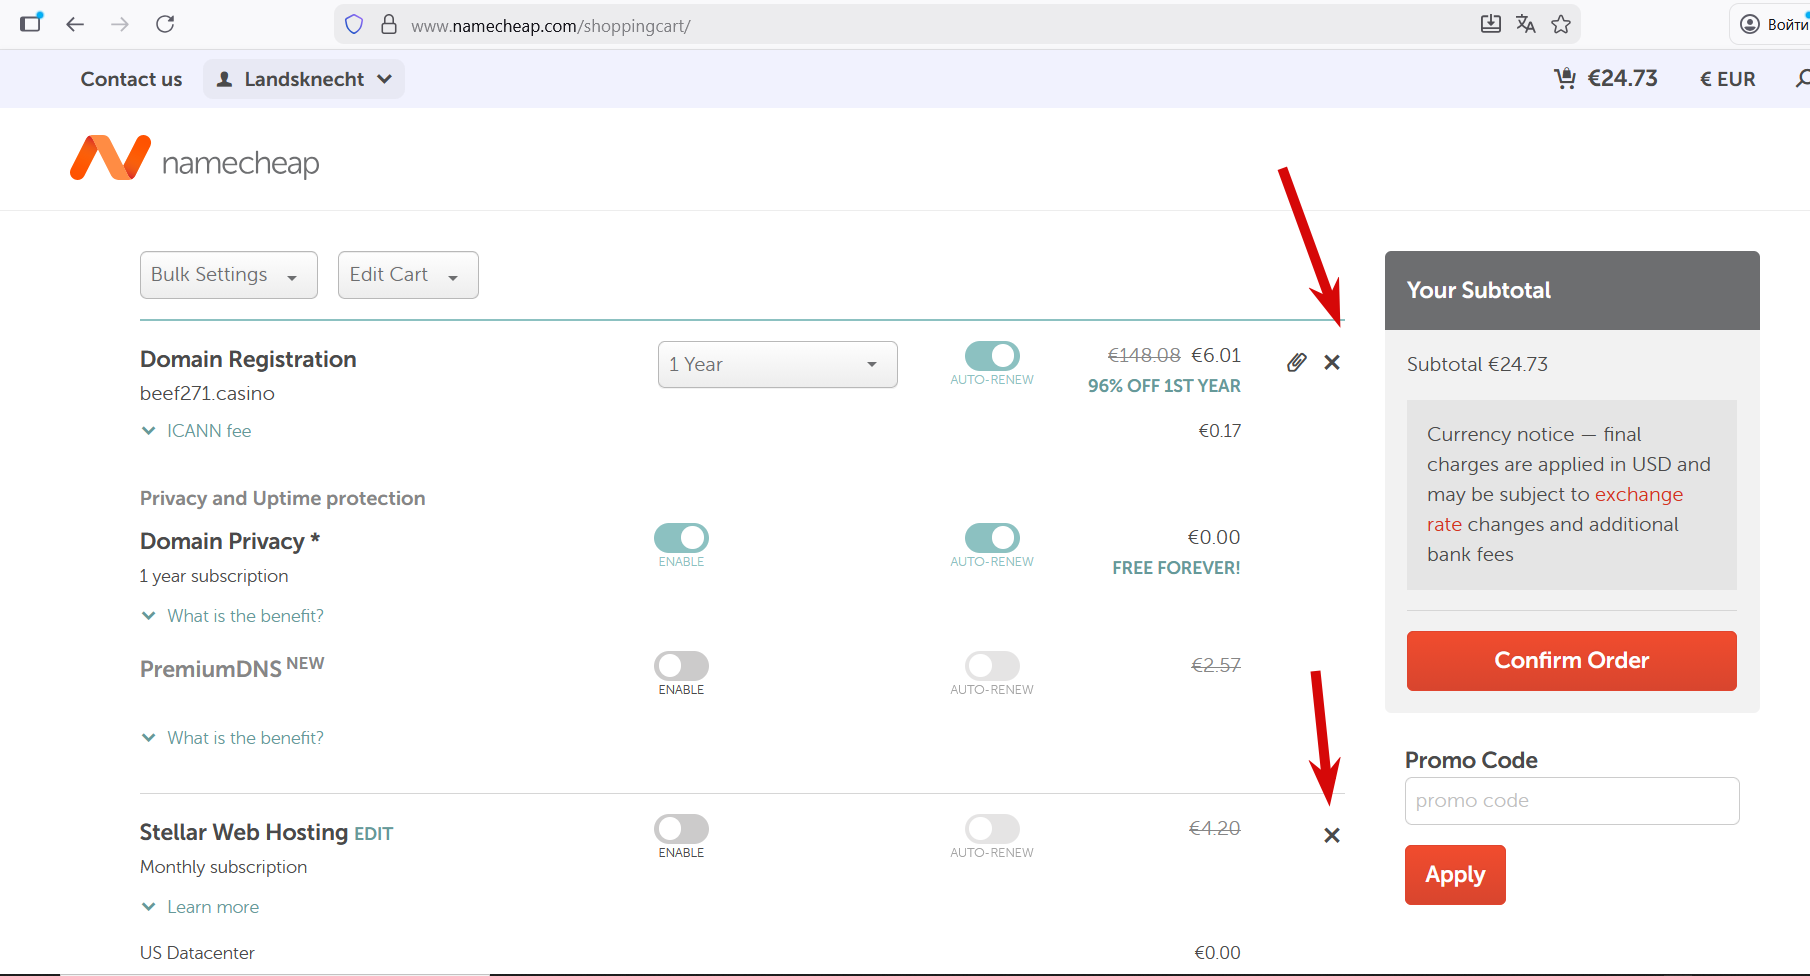
Task: Click the crossed-out PremiumDNS price €2.57
Action: click(x=1216, y=665)
